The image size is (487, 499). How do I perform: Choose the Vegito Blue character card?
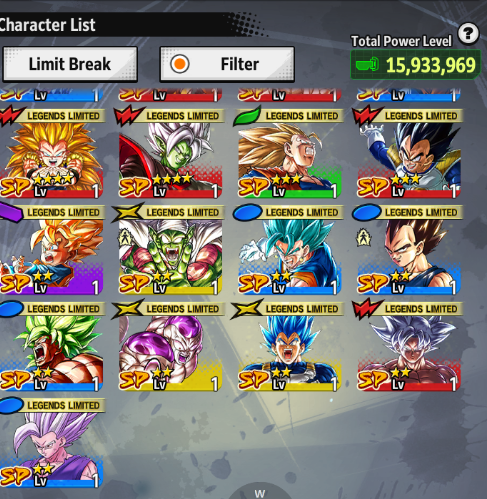289,249
